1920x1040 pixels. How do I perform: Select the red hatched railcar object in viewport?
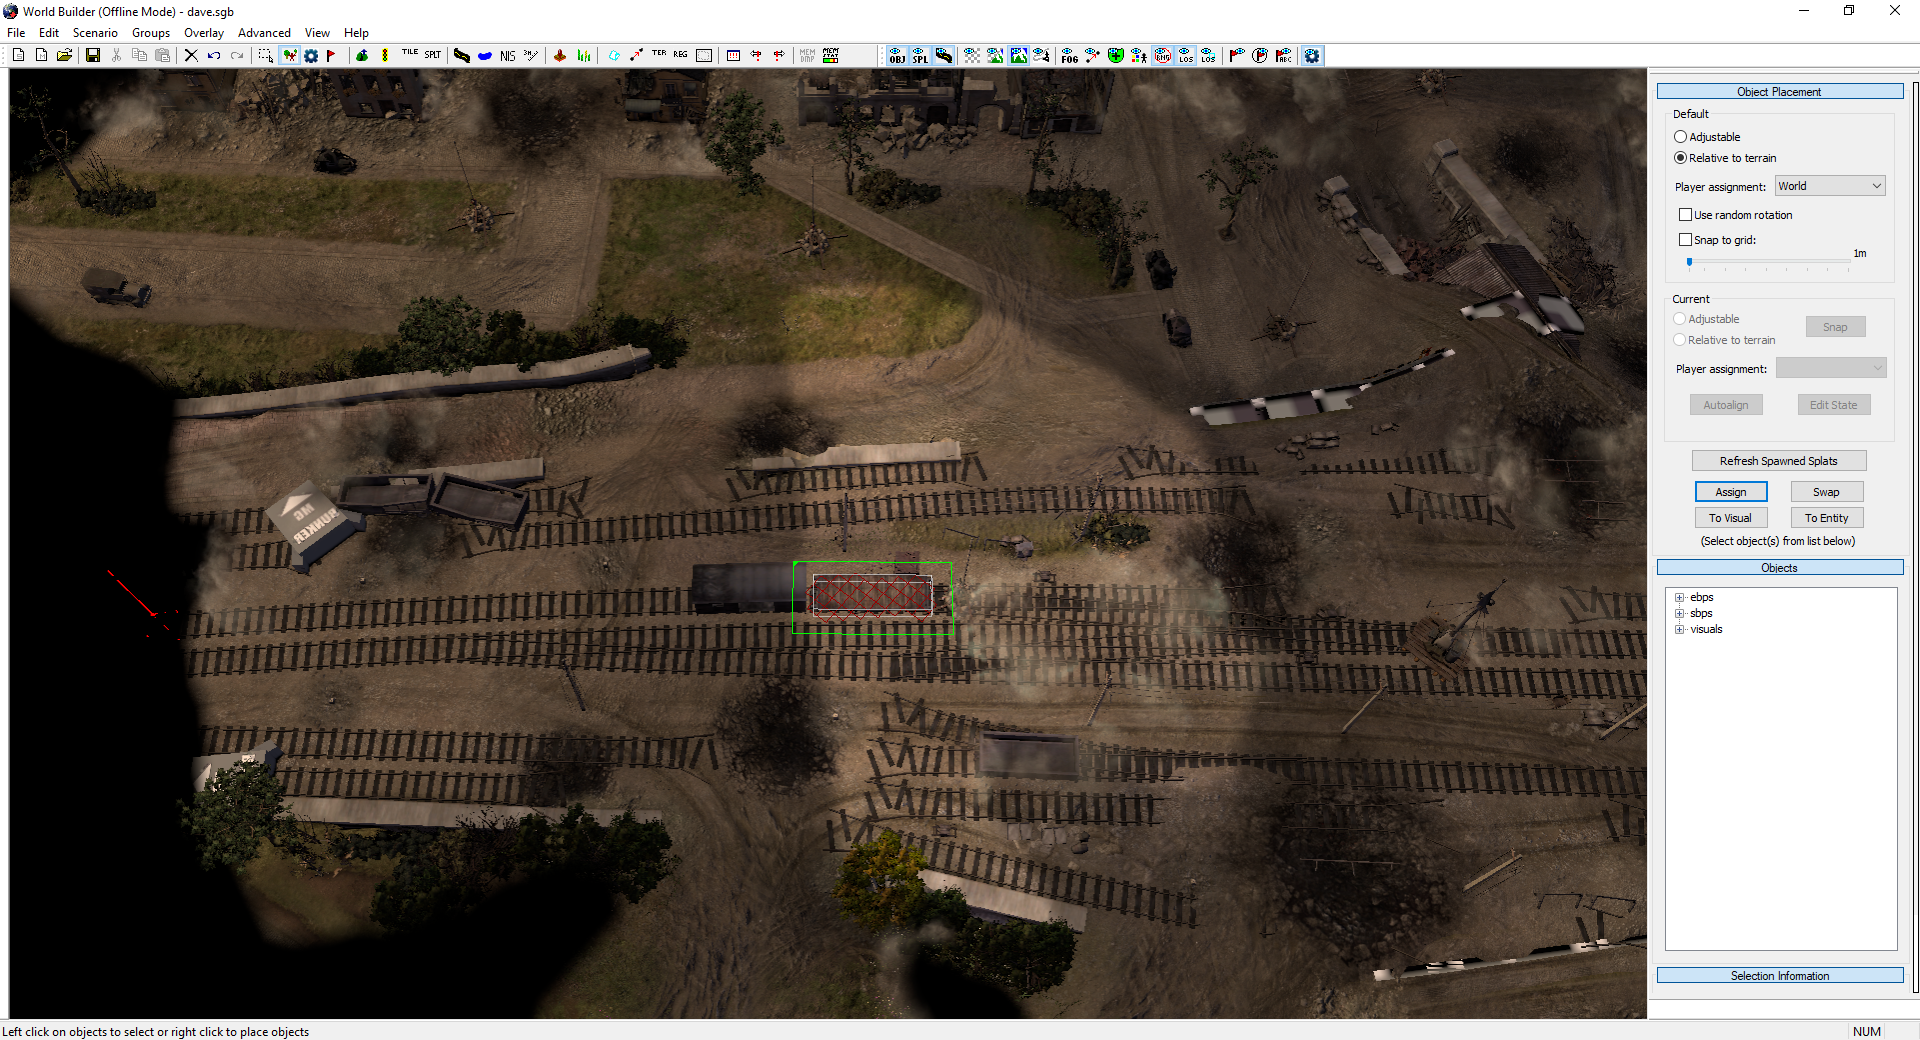(x=872, y=596)
